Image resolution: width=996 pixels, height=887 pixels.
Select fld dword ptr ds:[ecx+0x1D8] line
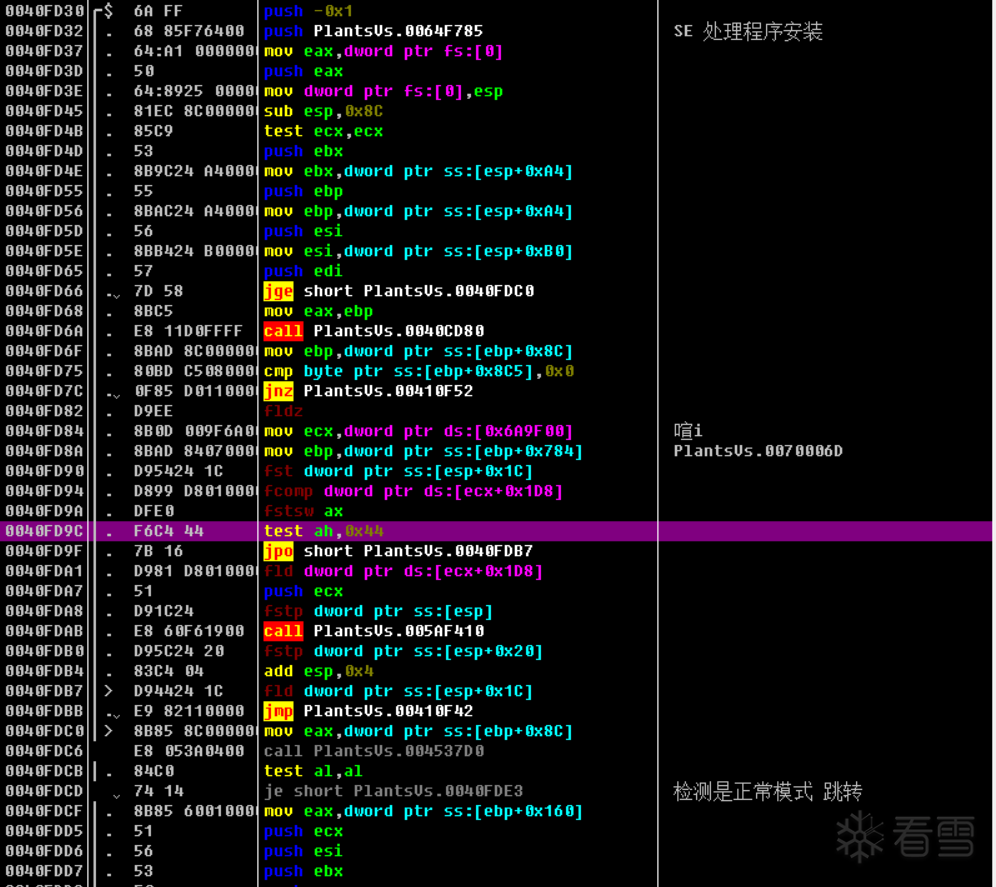403,571
